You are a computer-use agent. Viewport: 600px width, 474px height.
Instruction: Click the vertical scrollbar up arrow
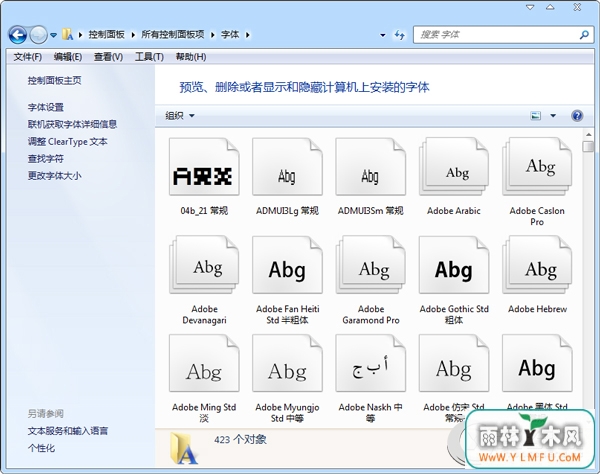point(589,135)
